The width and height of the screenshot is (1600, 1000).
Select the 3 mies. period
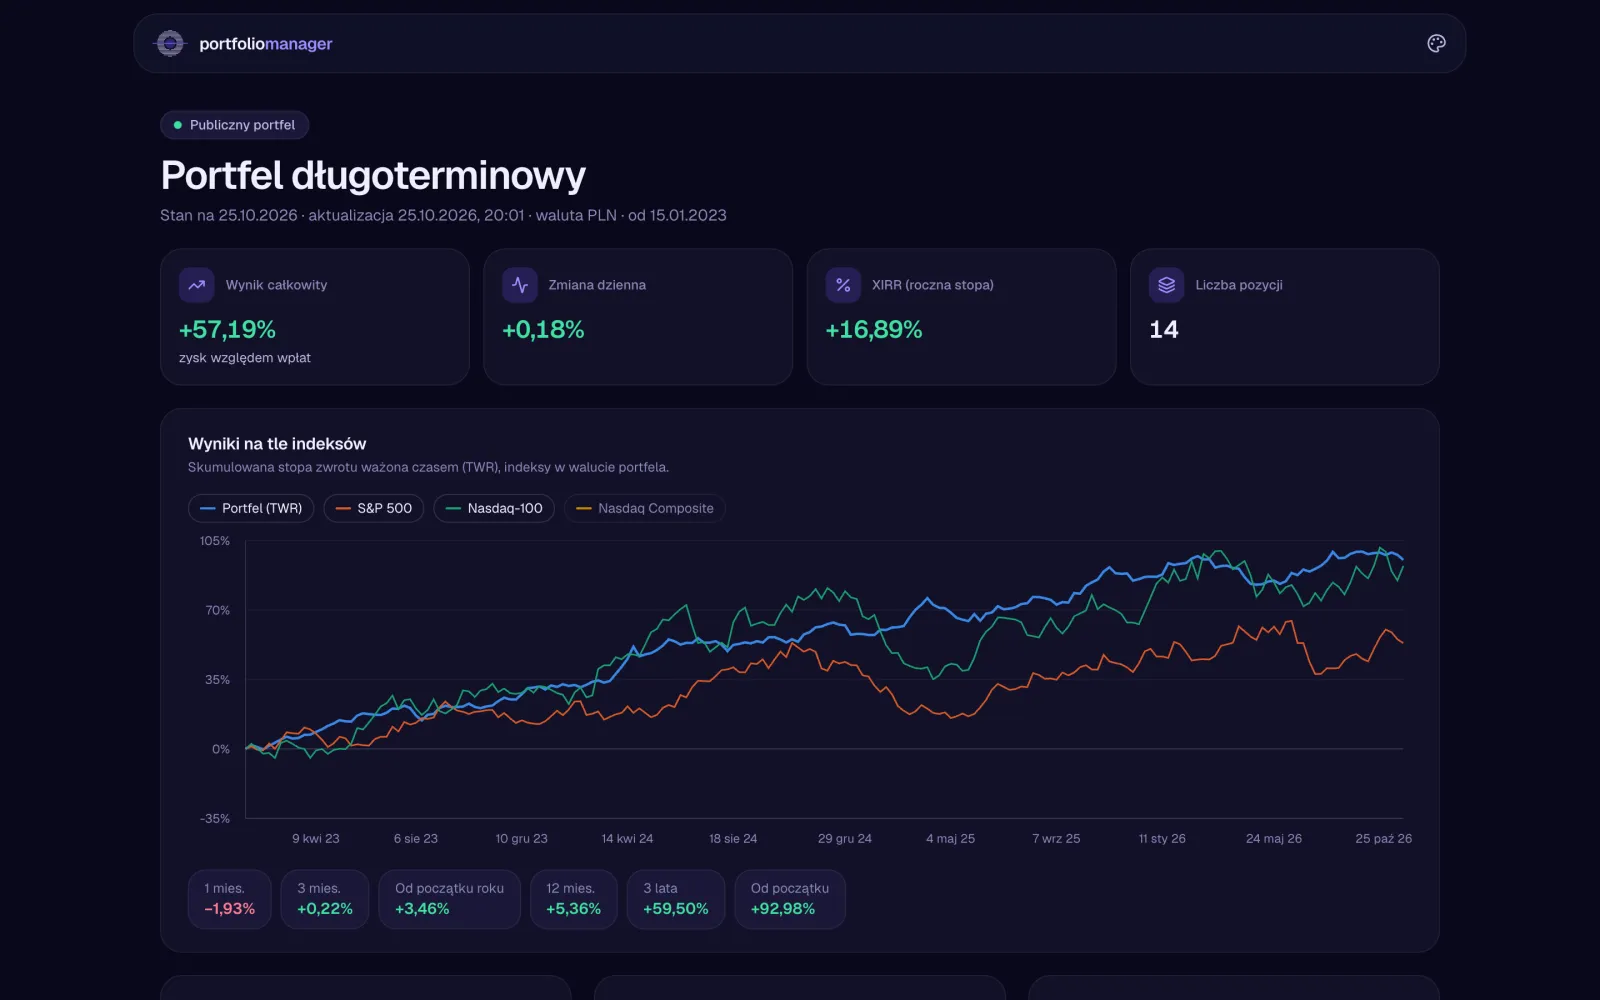[325, 899]
